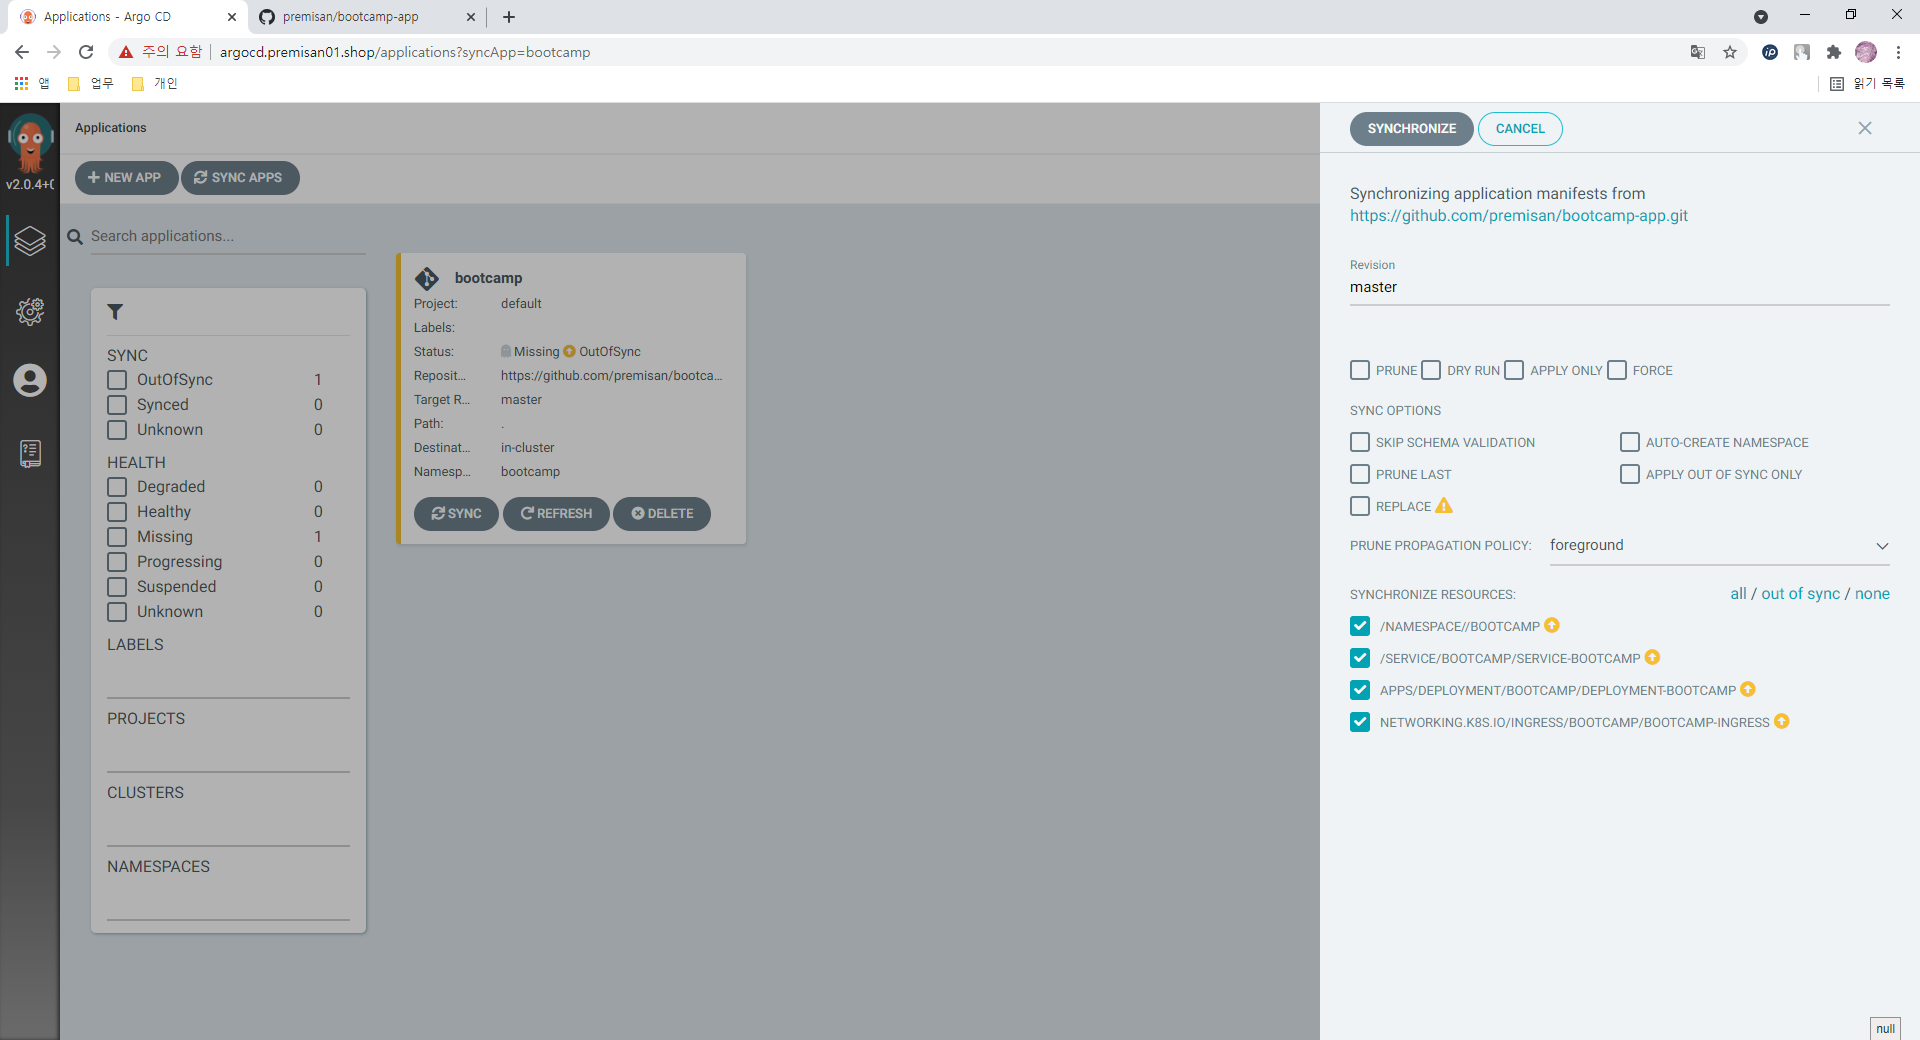Check AUTO-CREATE NAMESPACE option

click(1630, 442)
